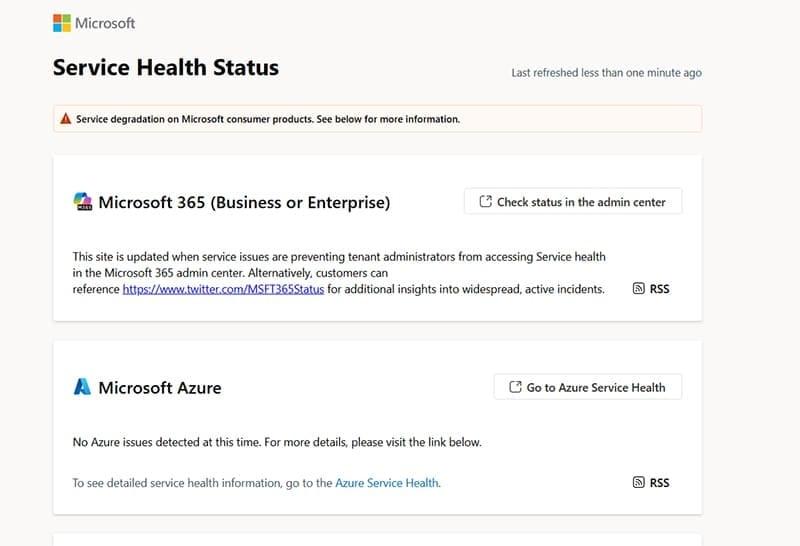Click the Last refreshed timestamp text
The image size is (800, 546).
tap(606, 73)
